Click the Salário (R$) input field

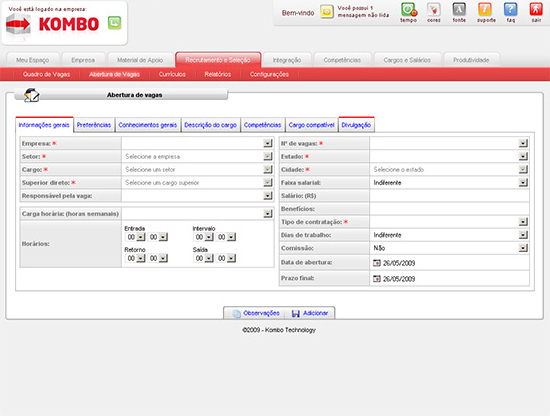click(x=449, y=196)
